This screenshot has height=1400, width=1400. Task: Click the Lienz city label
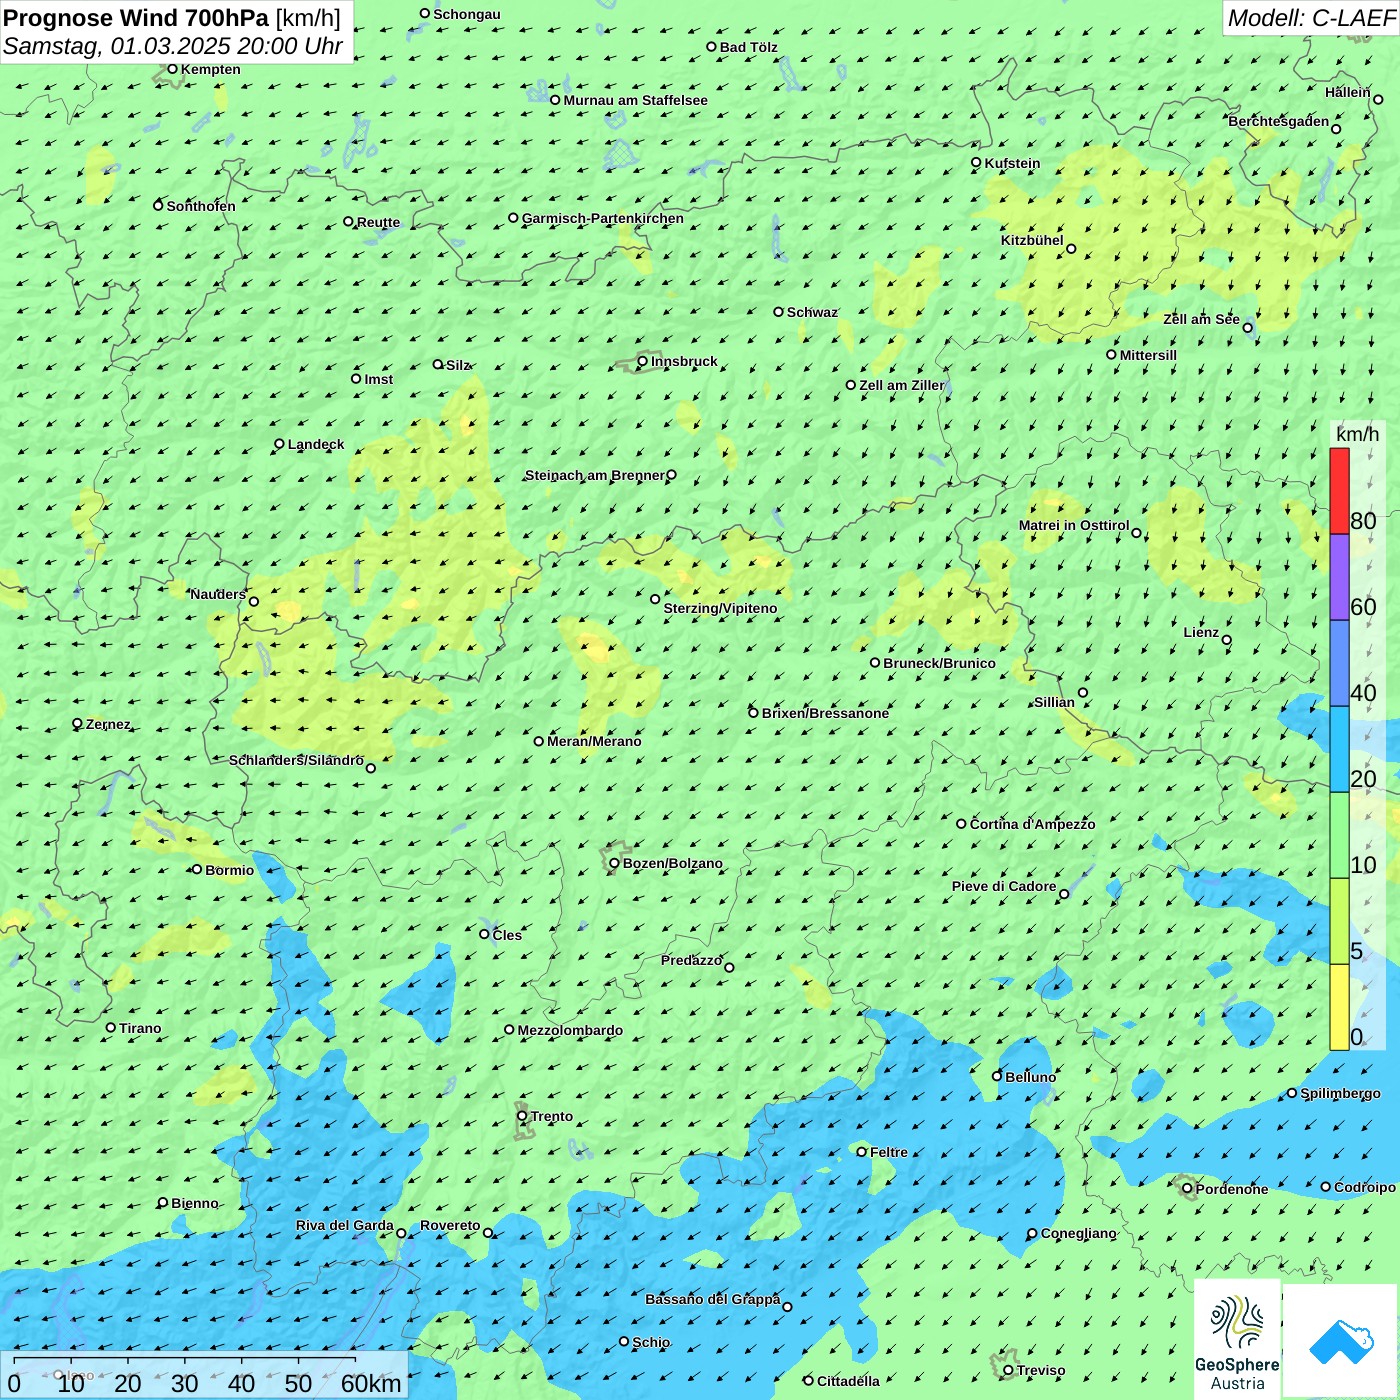coord(1201,632)
